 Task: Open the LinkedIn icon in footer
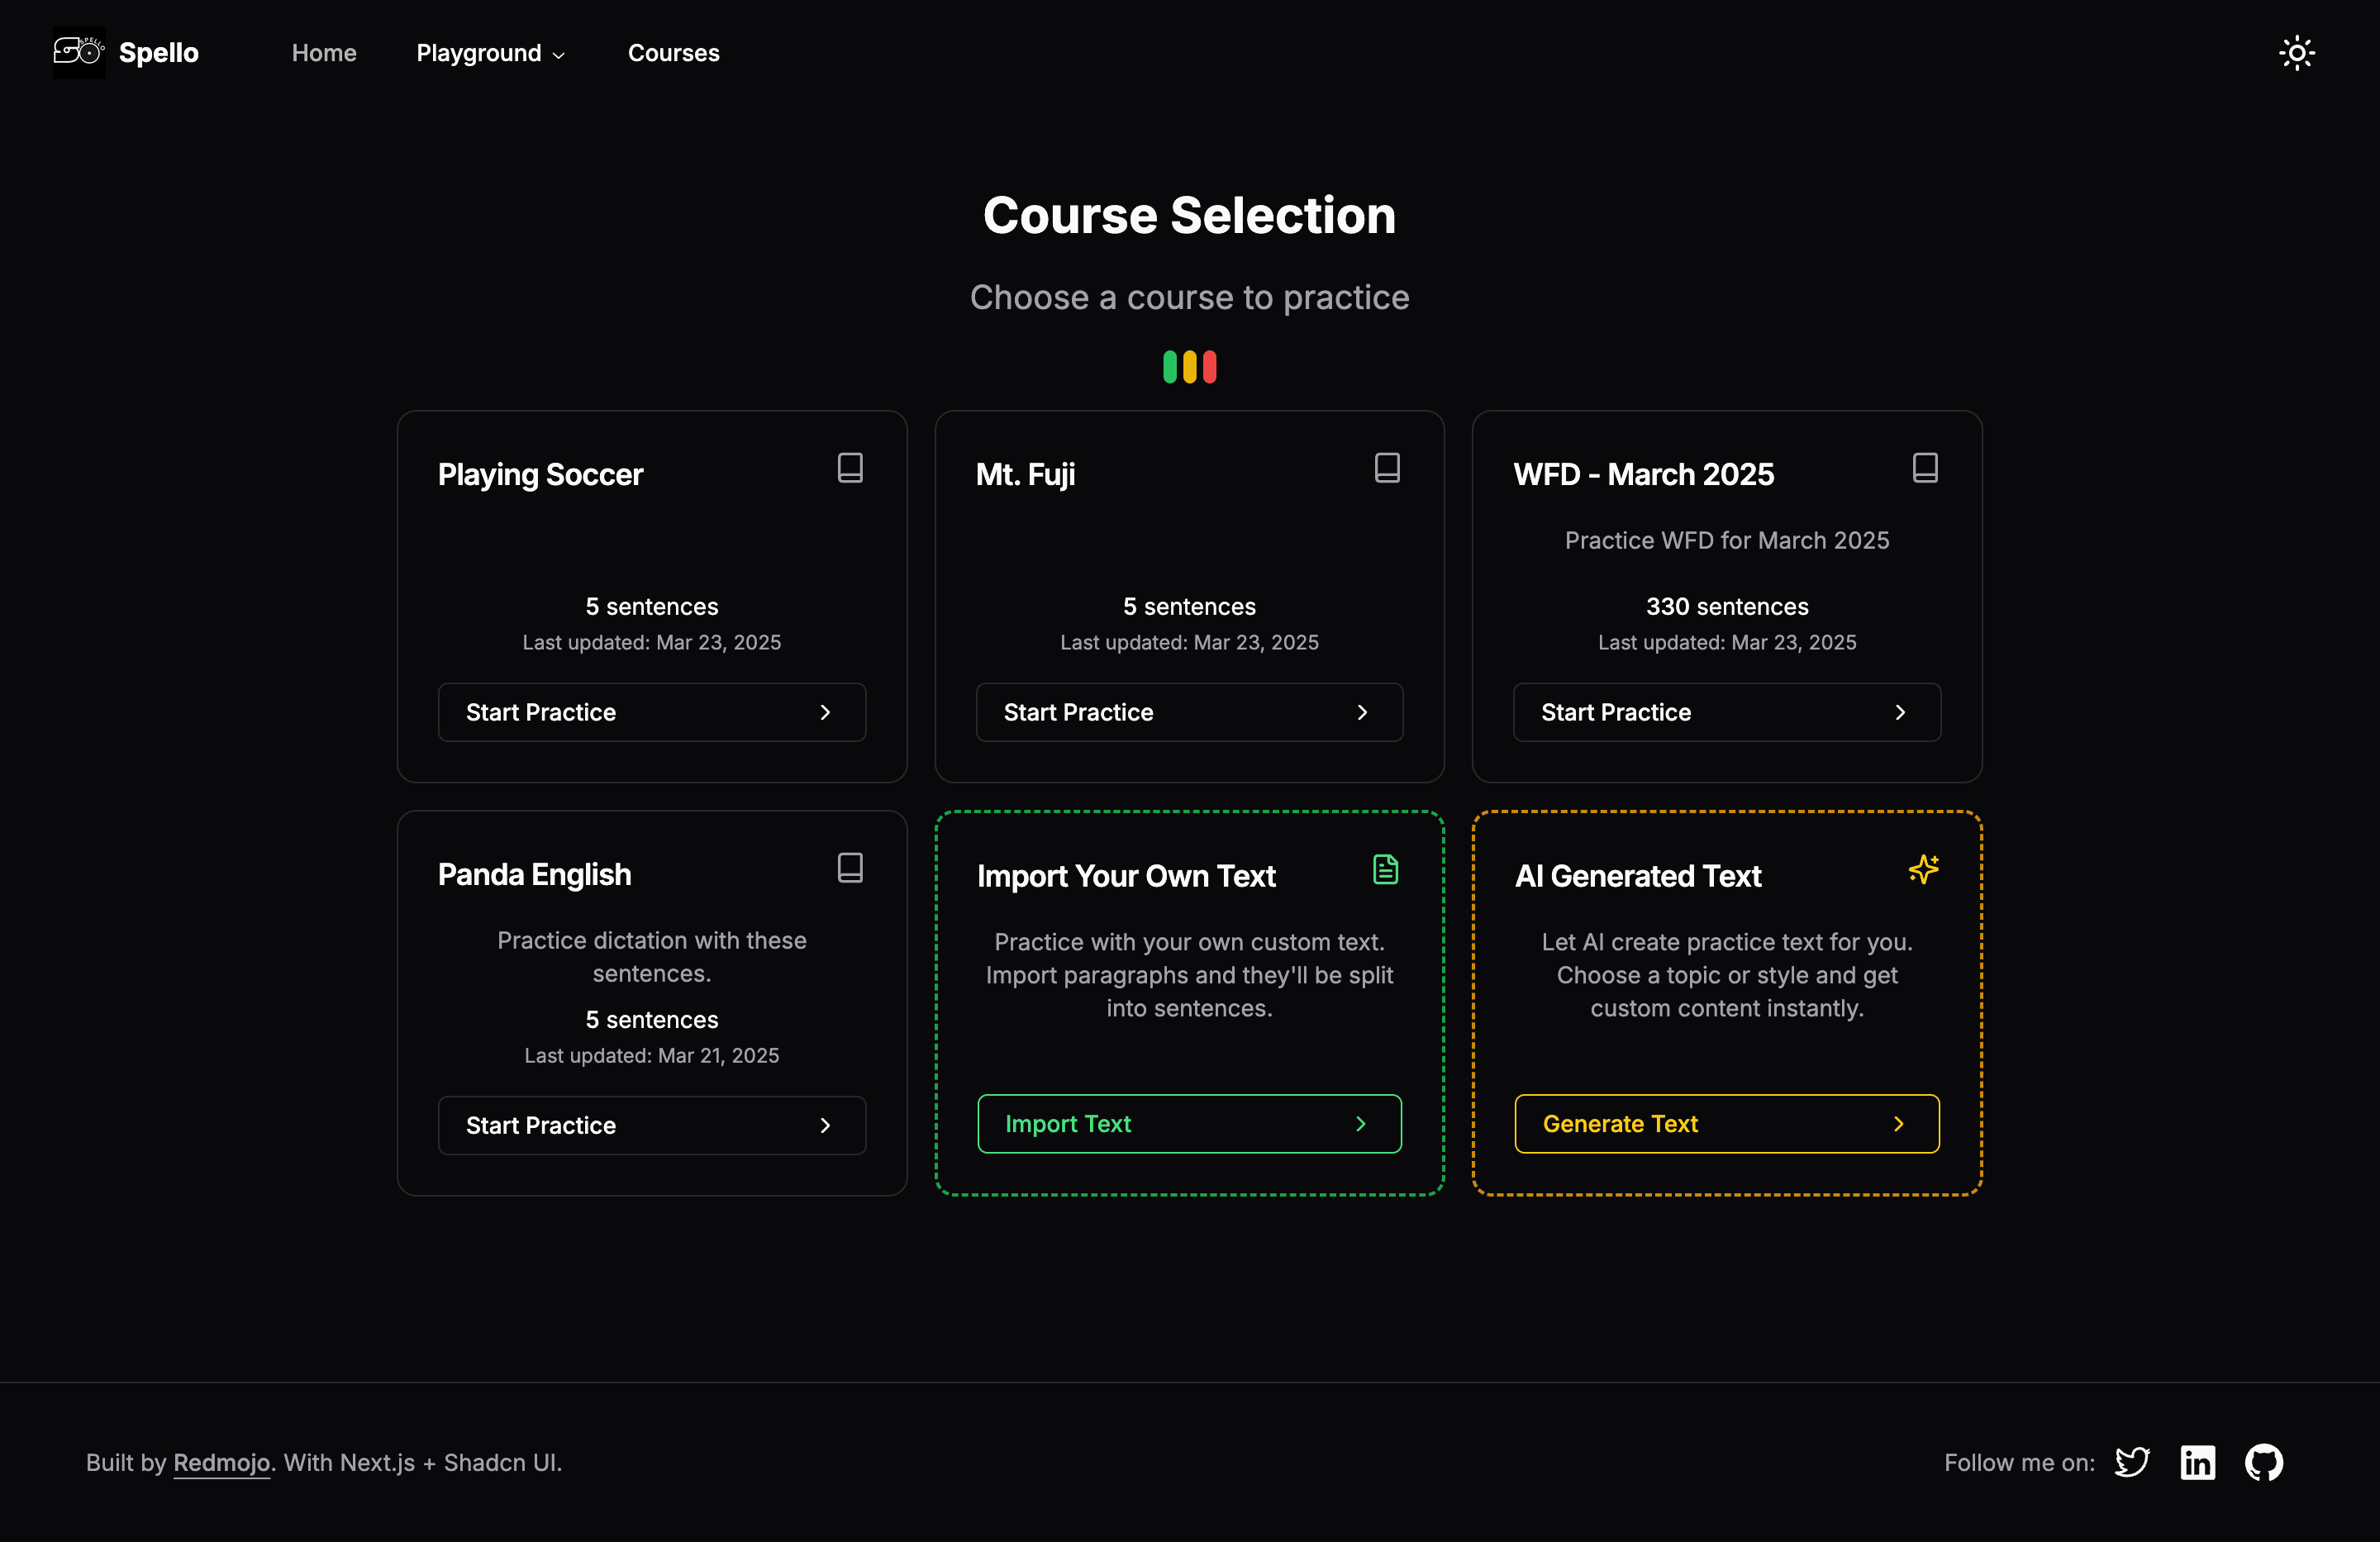2198,1462
